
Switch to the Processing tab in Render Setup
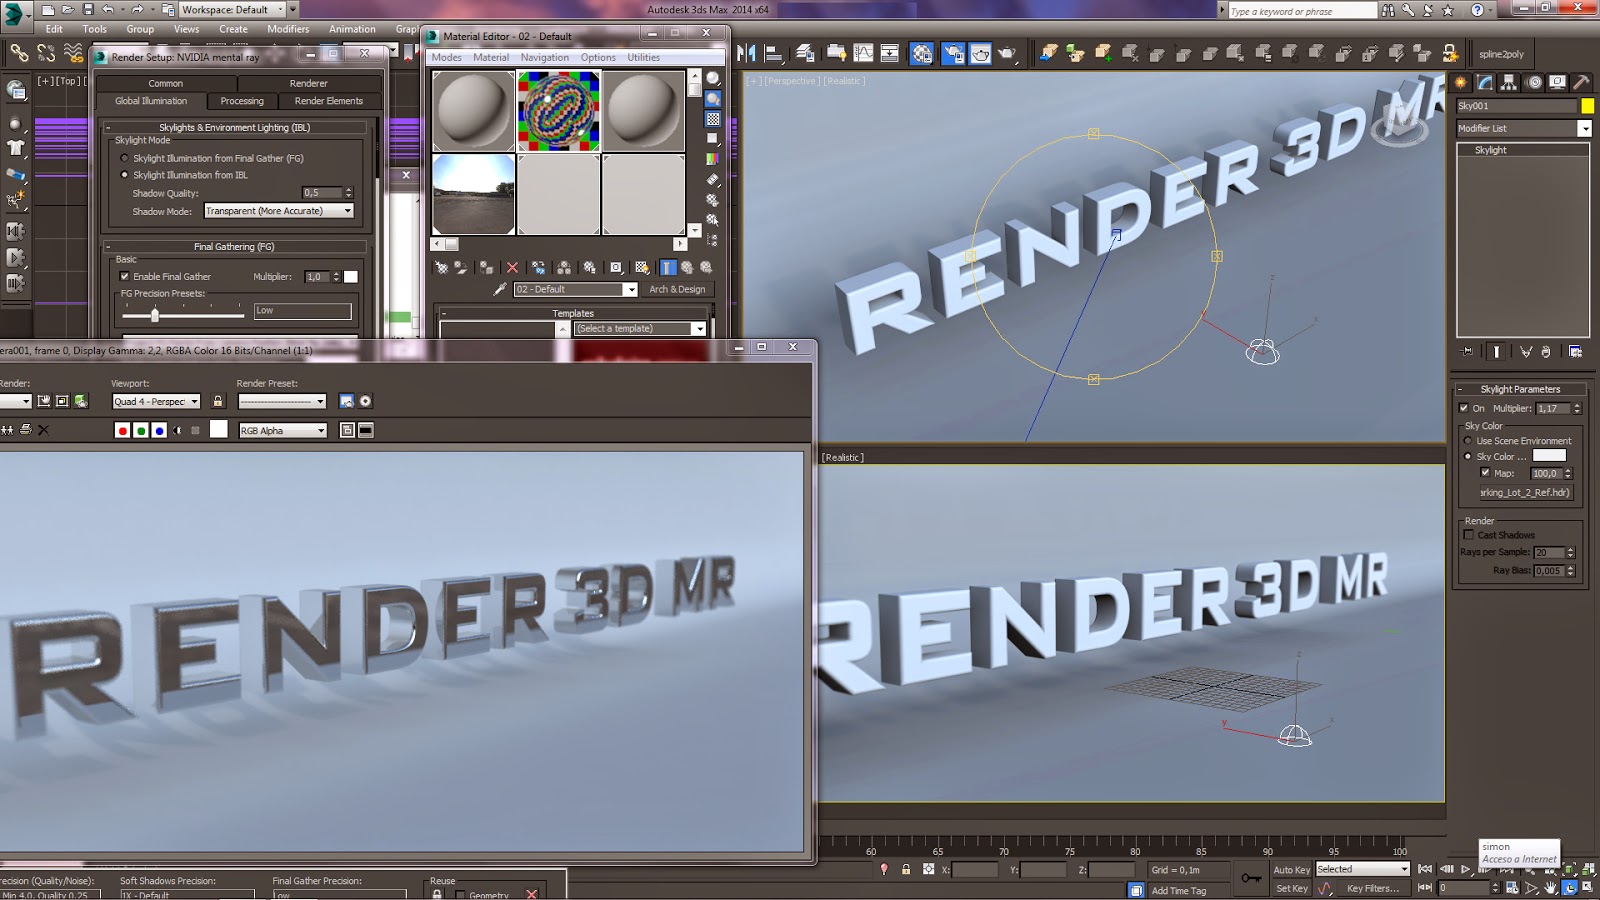[x=242, y=101]
